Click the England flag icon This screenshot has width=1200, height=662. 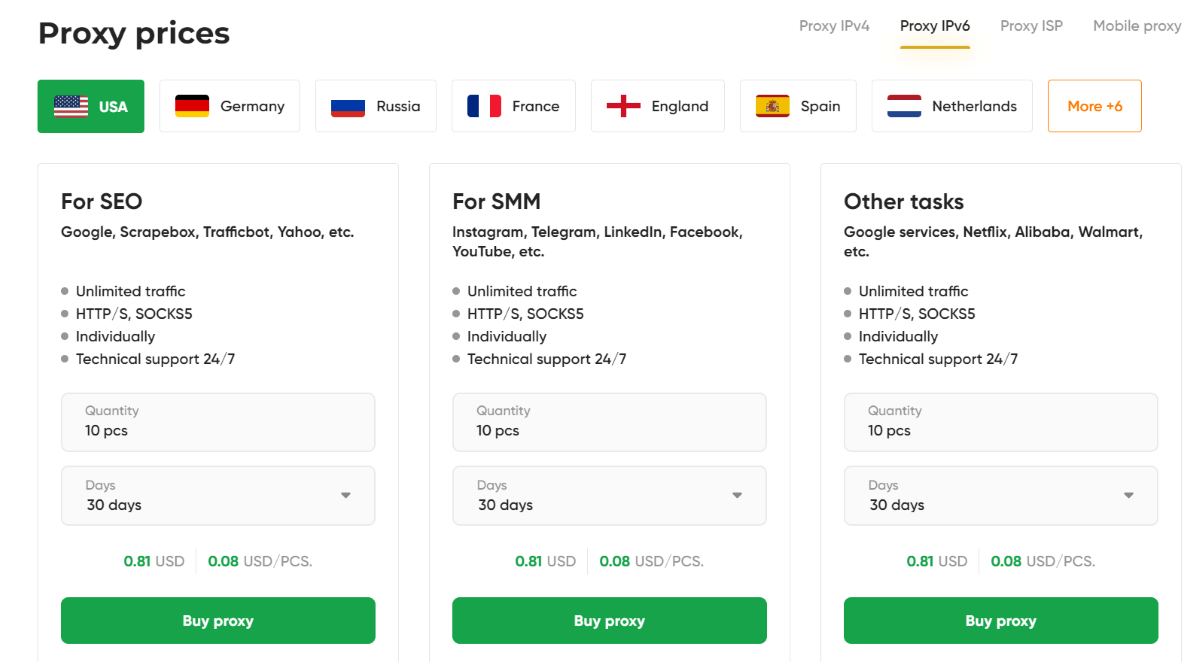624,104
